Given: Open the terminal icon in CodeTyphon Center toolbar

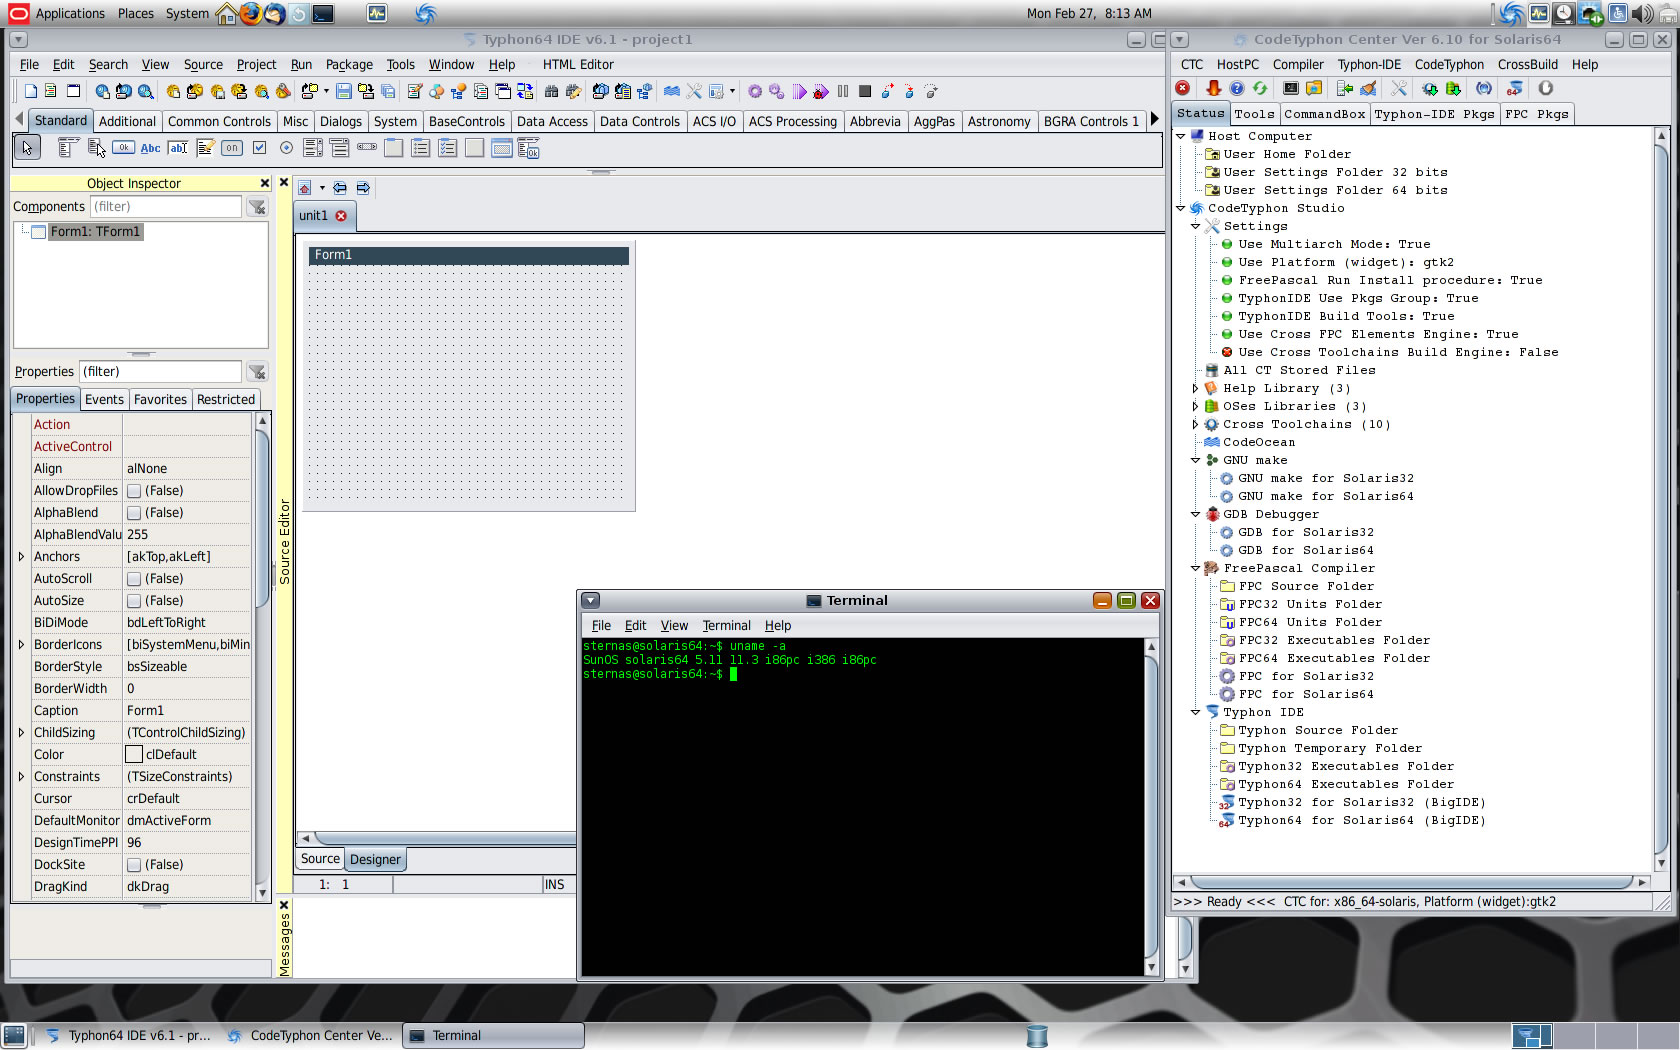Looking at the screenshot, I should 1291,88.
